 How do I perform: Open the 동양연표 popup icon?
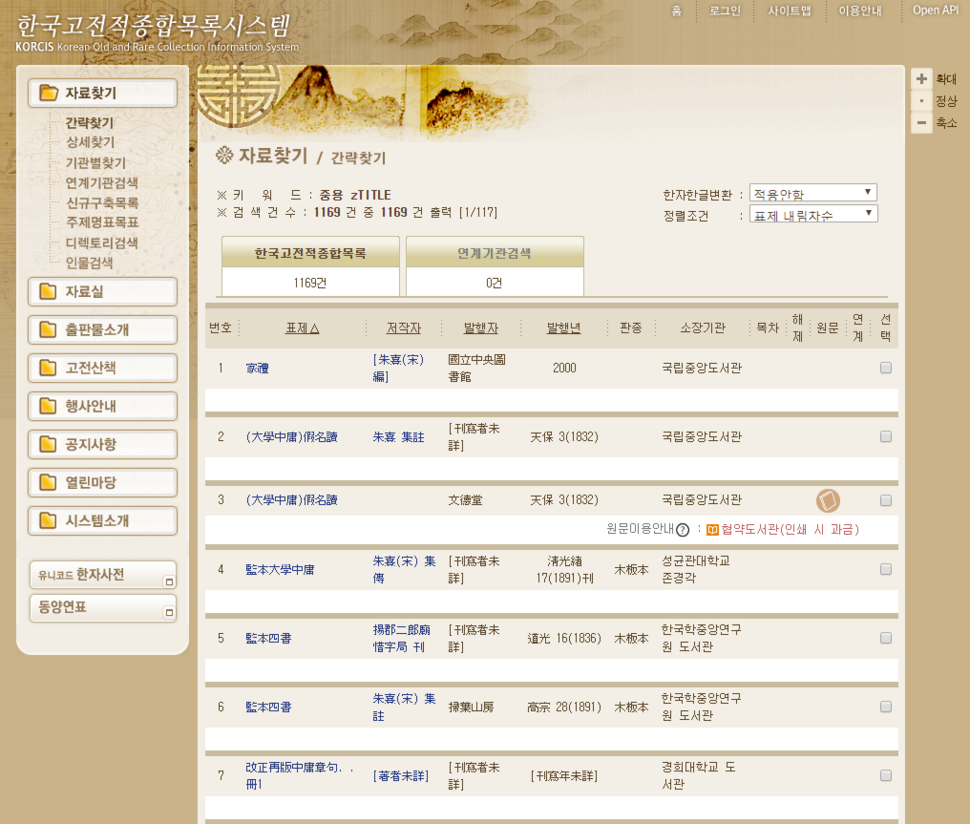(169, 612)
